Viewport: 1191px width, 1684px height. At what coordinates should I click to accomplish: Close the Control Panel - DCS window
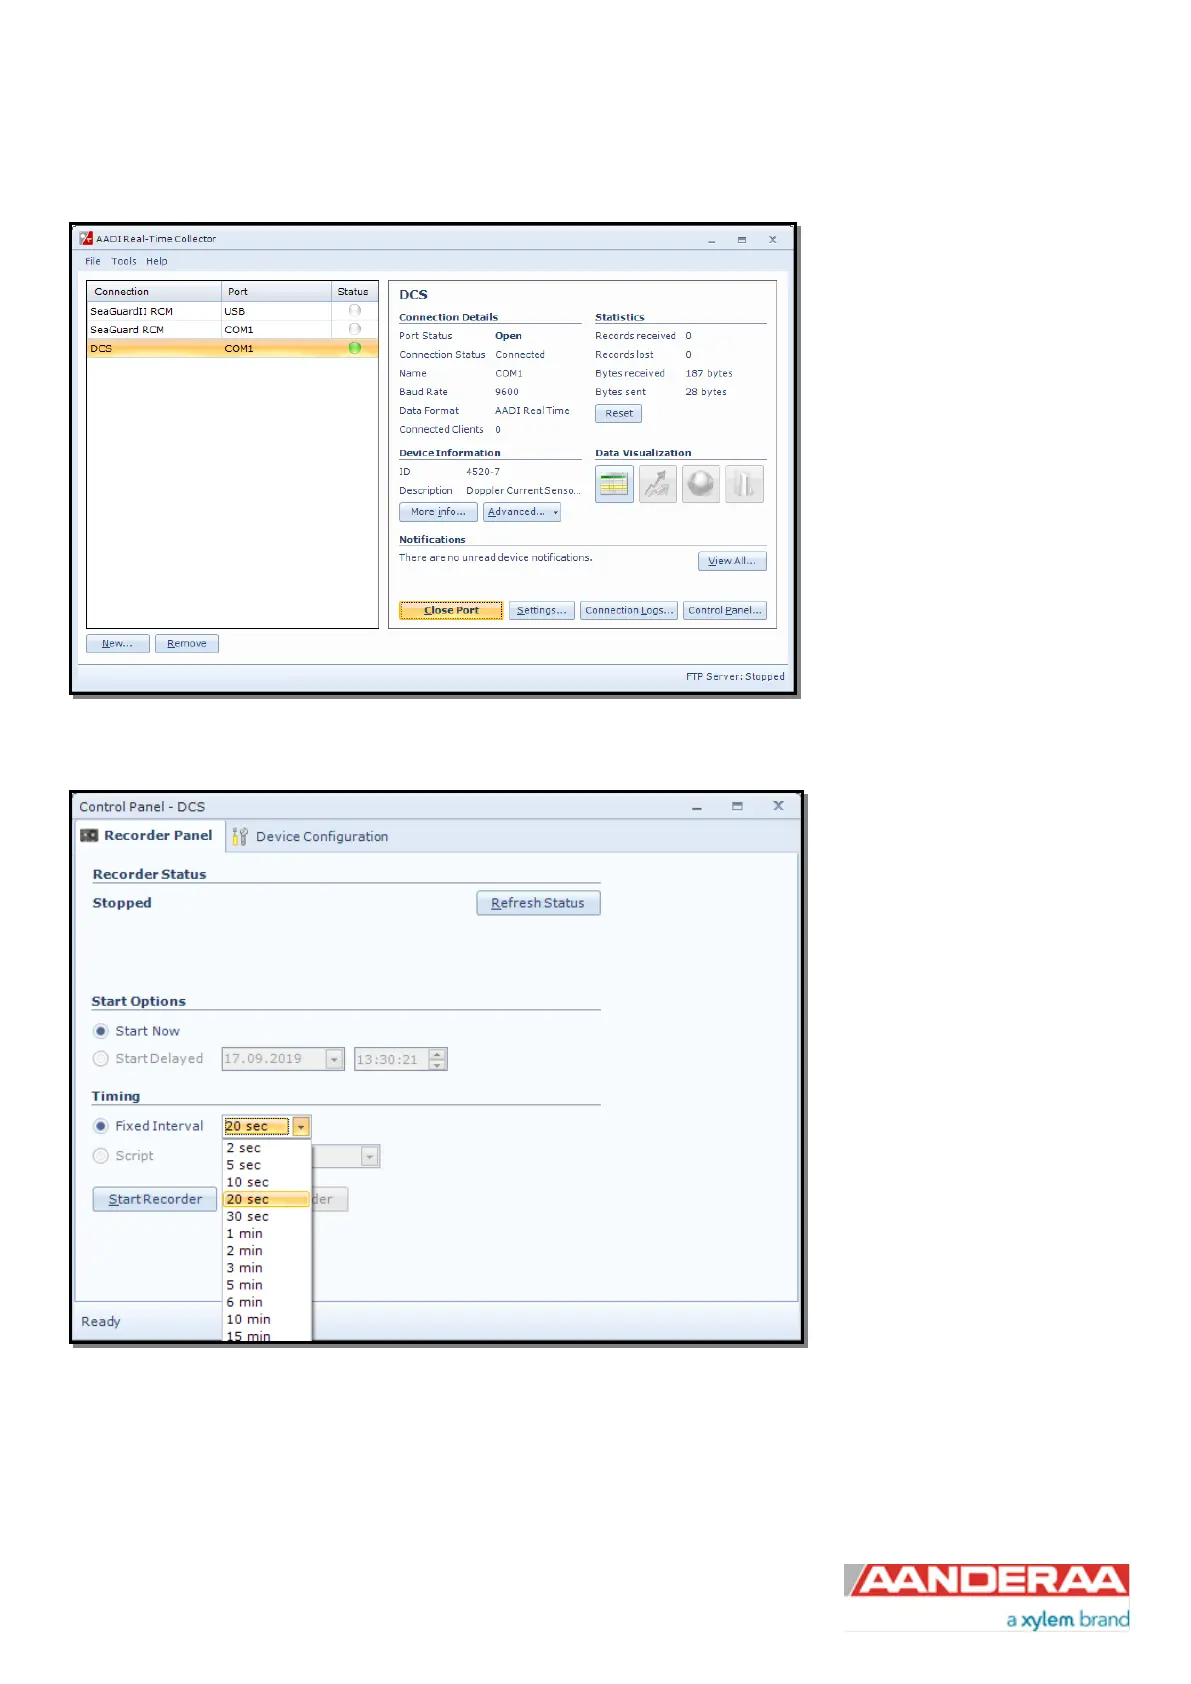point(778,806)
